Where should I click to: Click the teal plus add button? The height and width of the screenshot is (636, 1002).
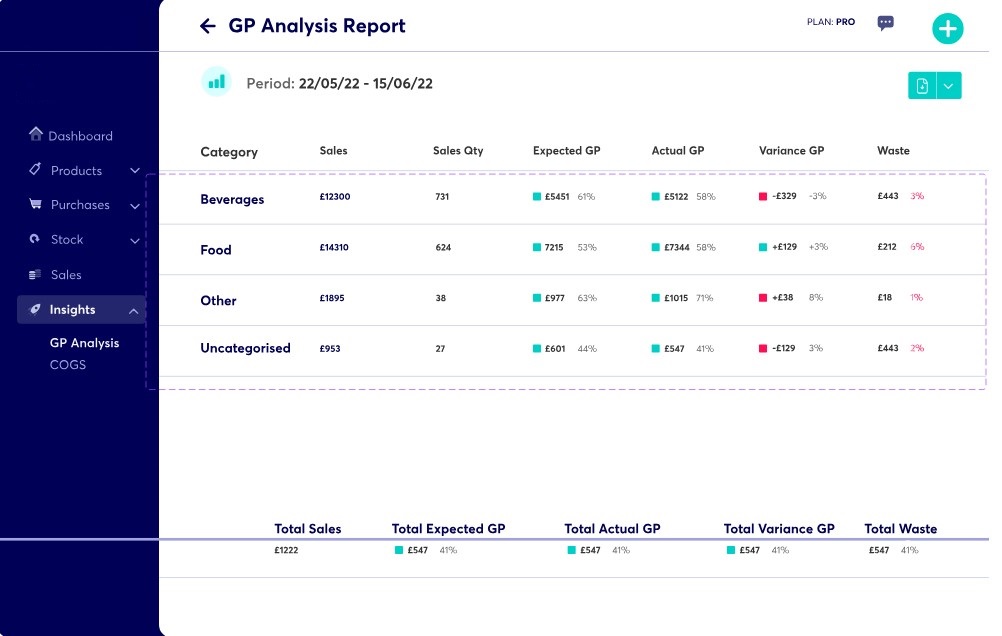(947, 29)
